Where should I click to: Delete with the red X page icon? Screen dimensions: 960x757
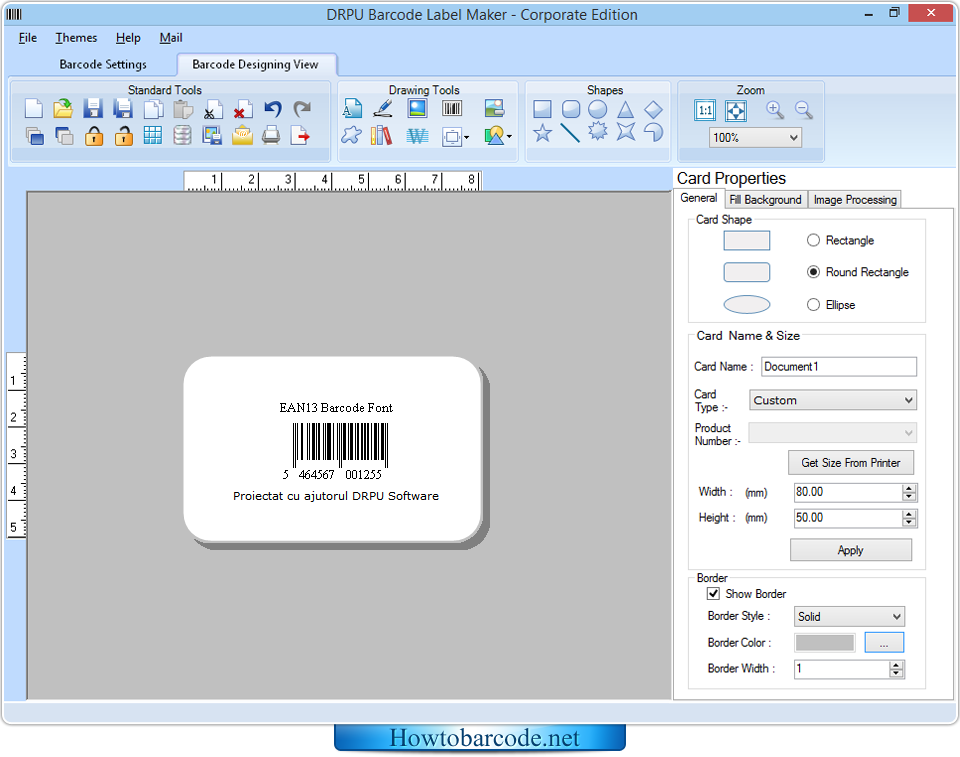(242, 109)
